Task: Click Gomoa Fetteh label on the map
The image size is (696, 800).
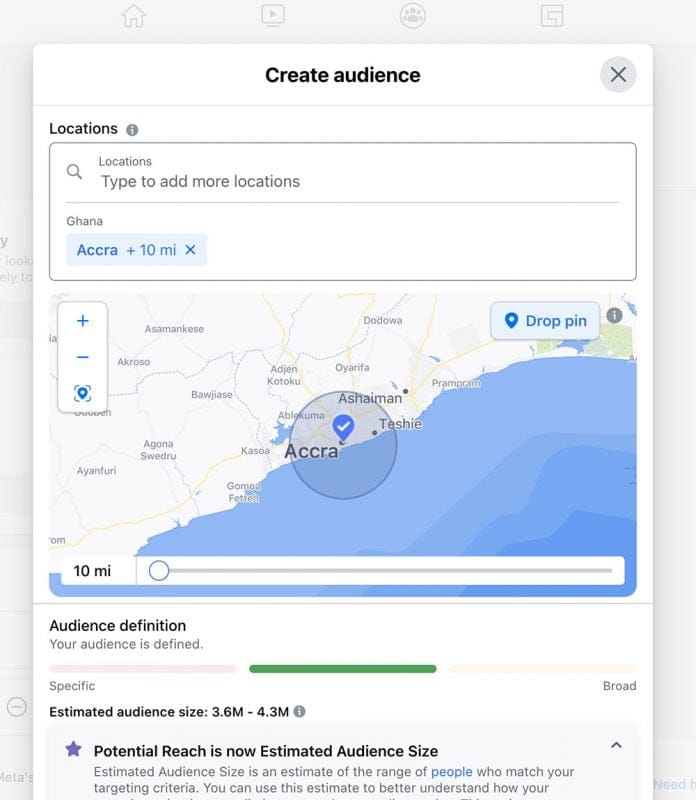Action: (244, 492)
